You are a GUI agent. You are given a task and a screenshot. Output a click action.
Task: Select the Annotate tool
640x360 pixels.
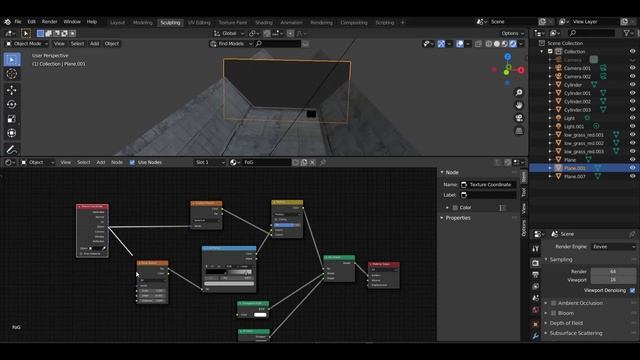pyautogui.click(x=12, y=149)
